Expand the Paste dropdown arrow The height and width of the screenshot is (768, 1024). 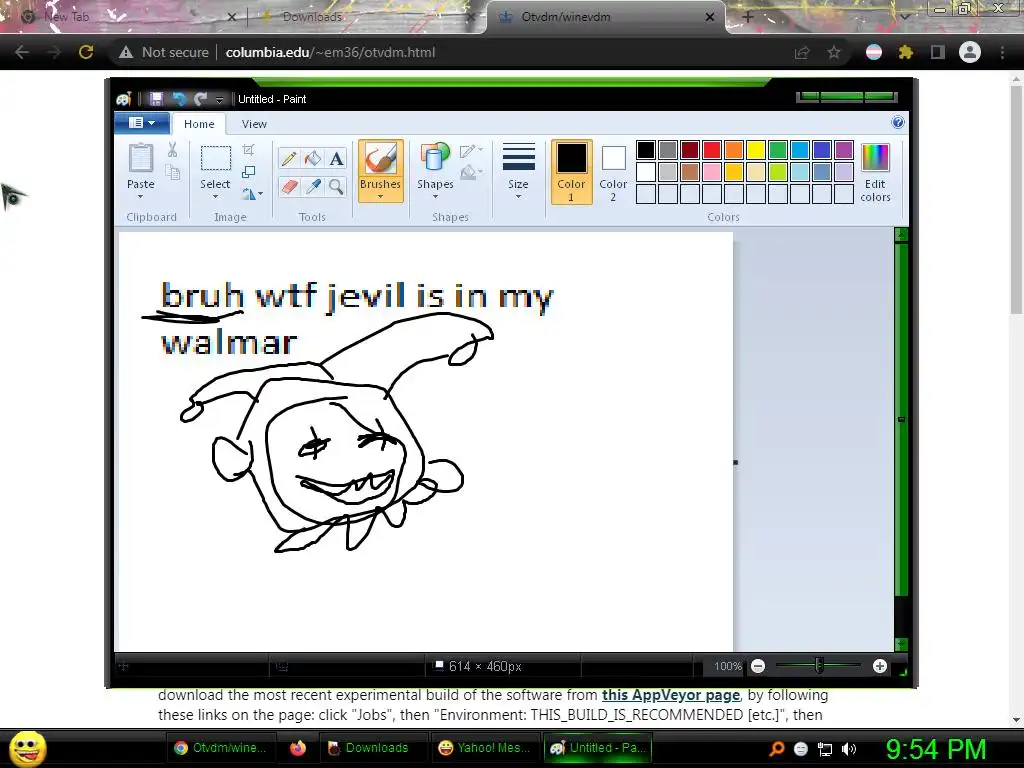click(140, 197)
